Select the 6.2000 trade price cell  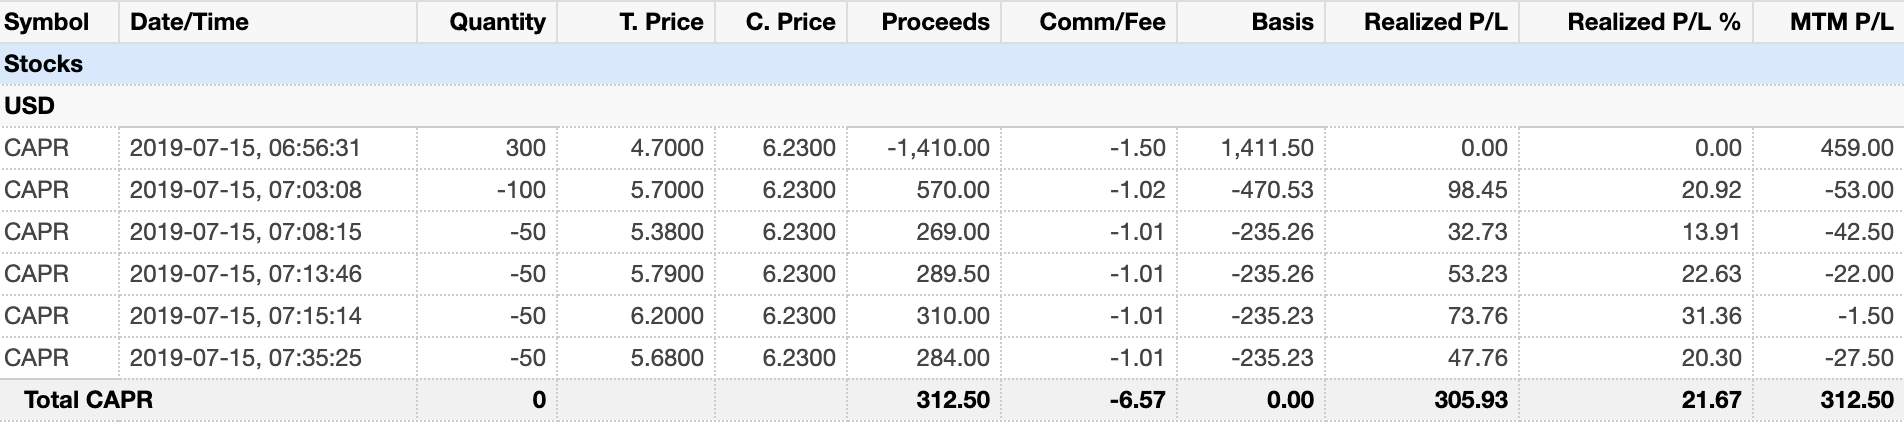click(667, 316)
